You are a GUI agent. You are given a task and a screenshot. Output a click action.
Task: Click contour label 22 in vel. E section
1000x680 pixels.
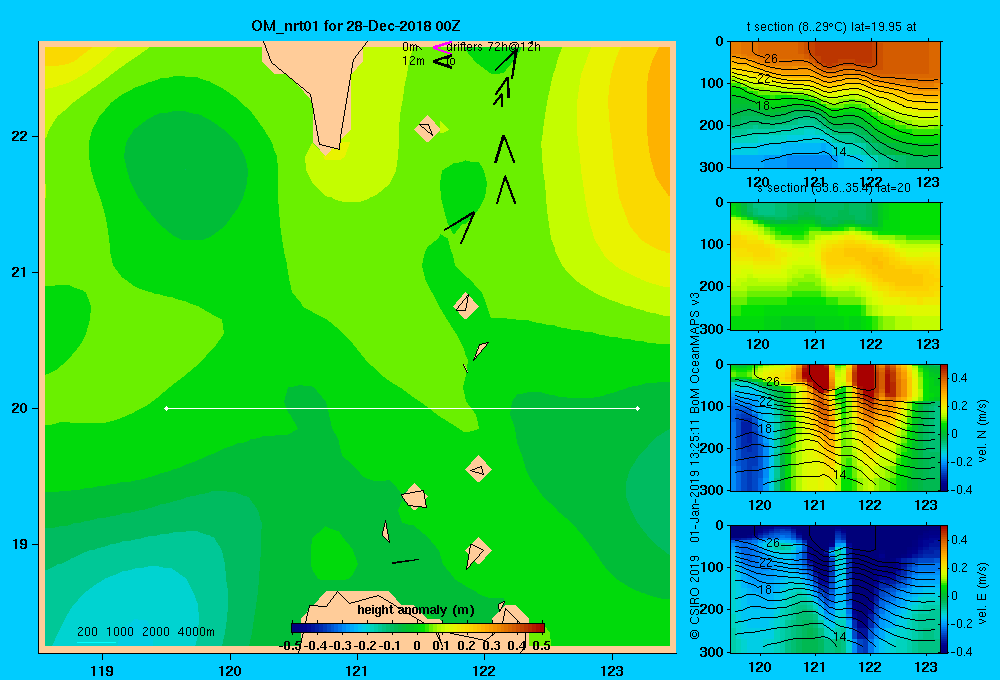tap(766, 563)
